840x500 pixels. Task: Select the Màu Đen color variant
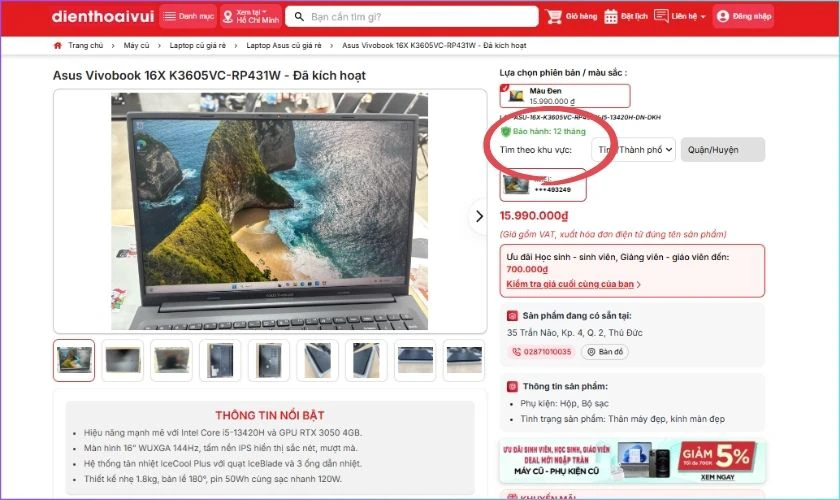pos(565,96)
